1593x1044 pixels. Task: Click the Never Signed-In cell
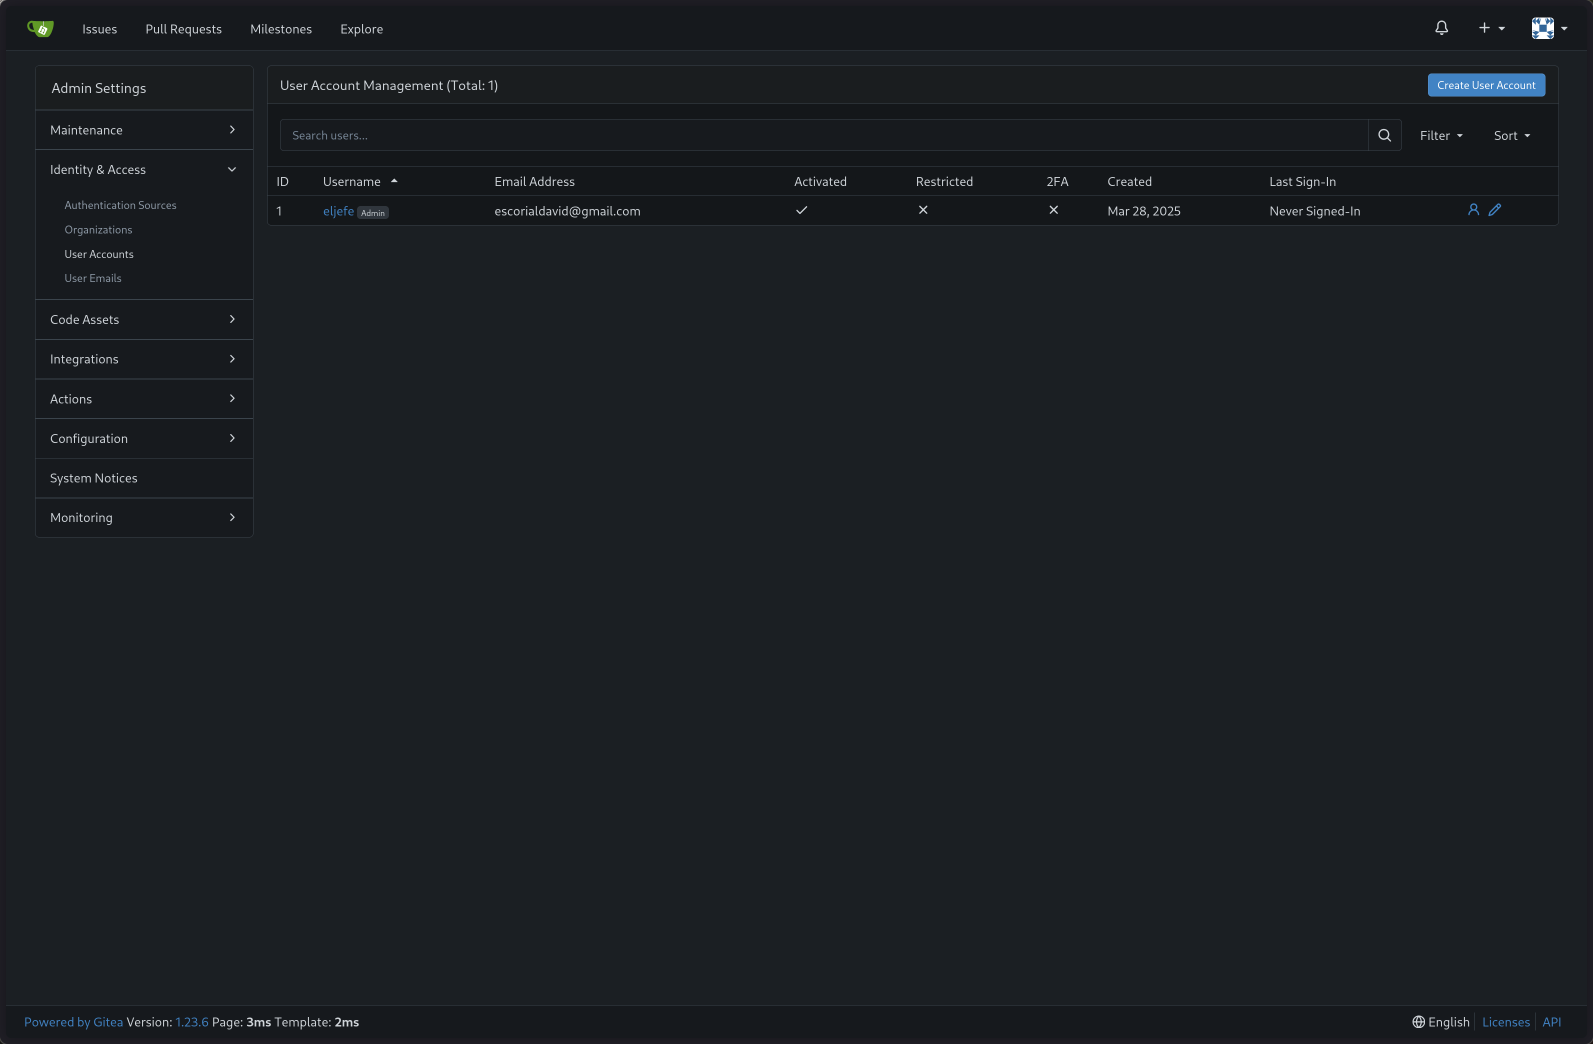click(1315, 211)
